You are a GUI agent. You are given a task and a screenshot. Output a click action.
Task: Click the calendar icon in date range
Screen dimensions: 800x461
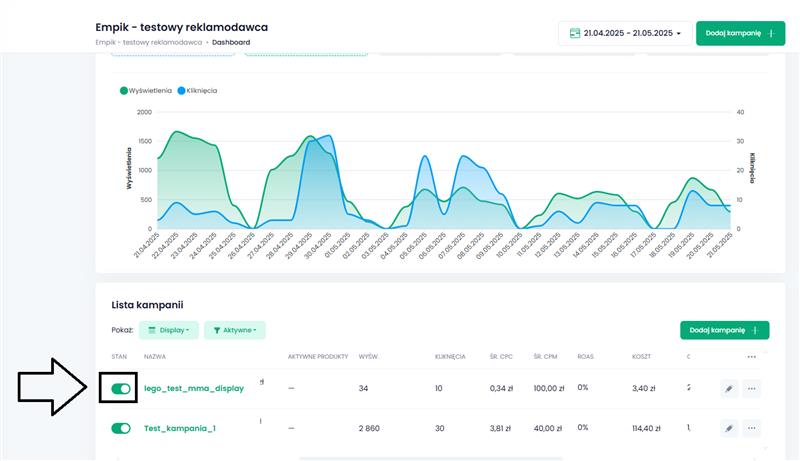click(575, 33)
